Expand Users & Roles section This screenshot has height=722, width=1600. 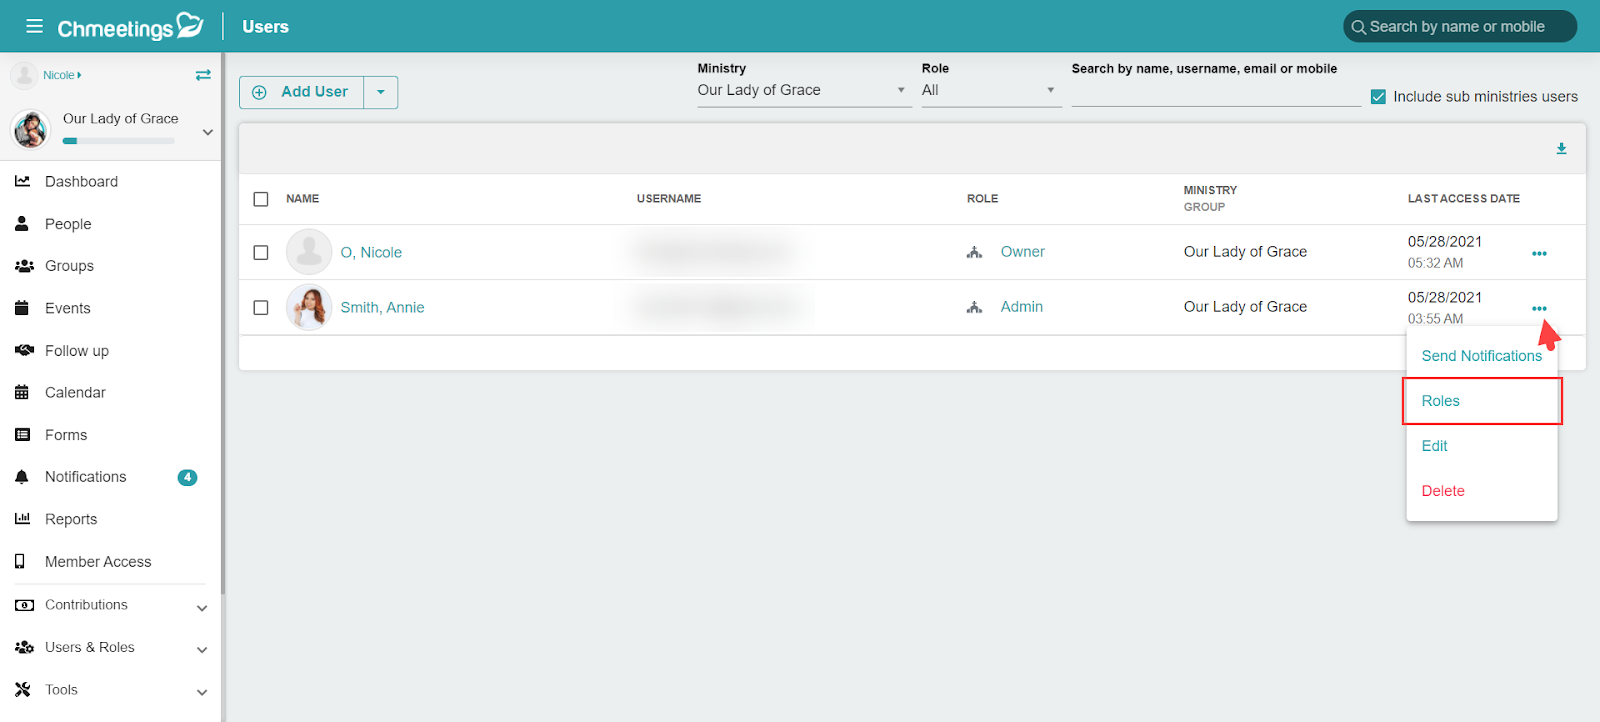pyautogui.click(x=110, y=648)
